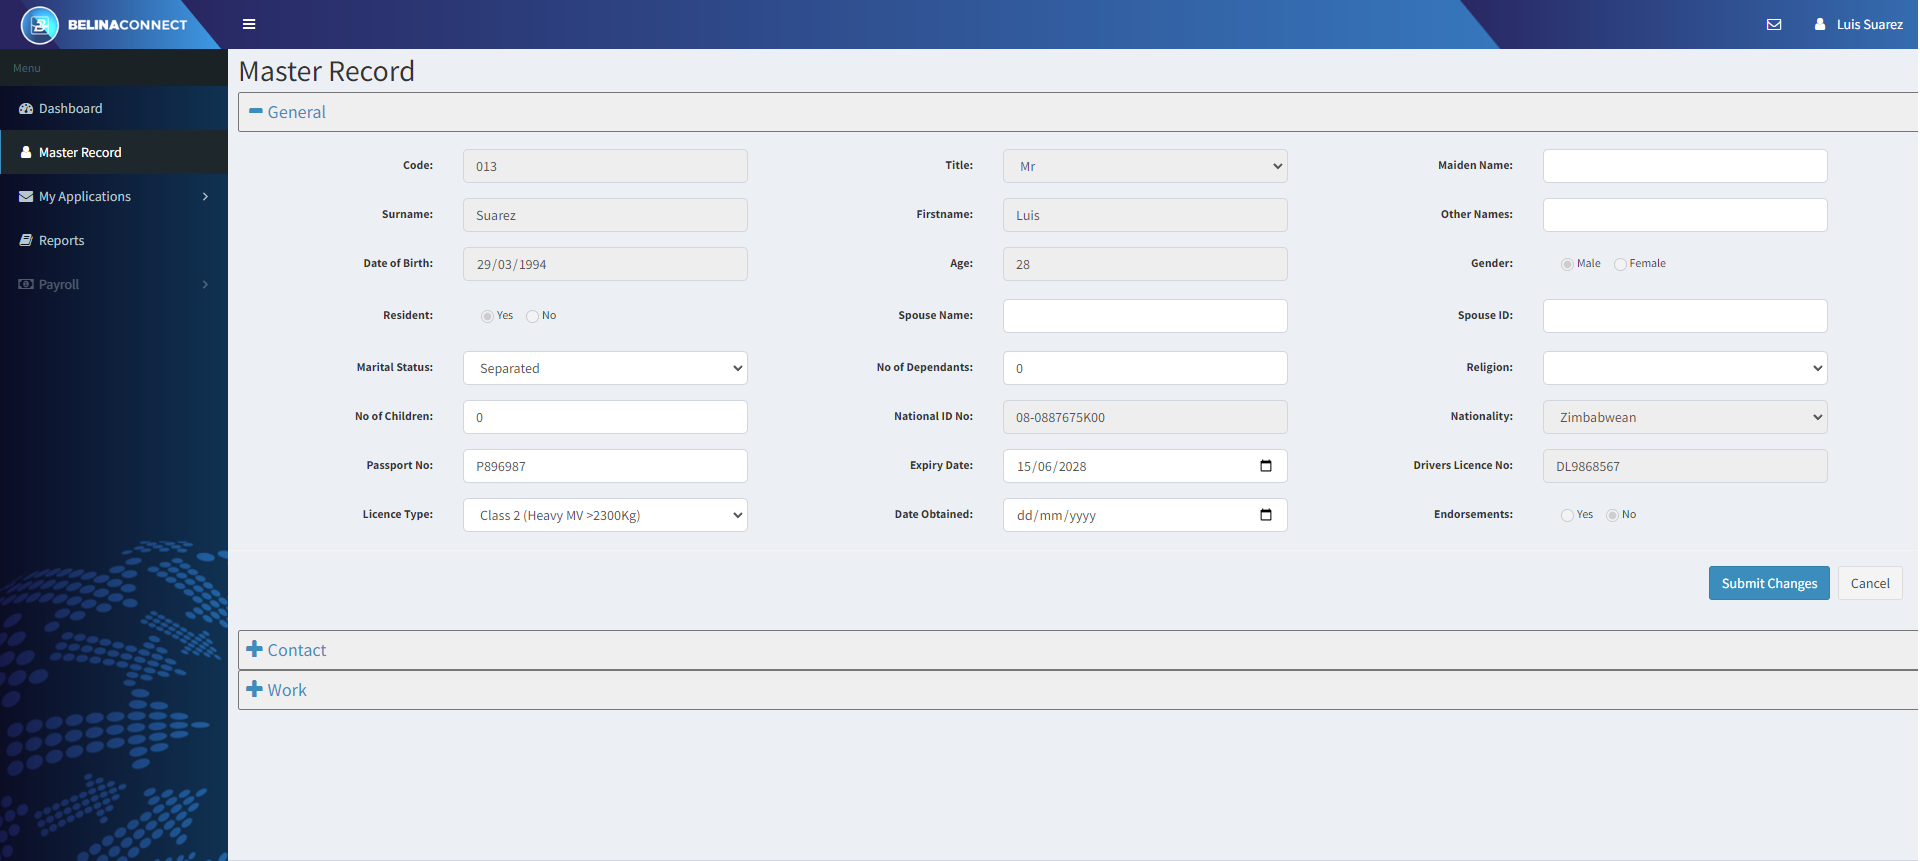Click the Spouse Name field
This screenshot has height=861, width=1920.
point(1145,316)
